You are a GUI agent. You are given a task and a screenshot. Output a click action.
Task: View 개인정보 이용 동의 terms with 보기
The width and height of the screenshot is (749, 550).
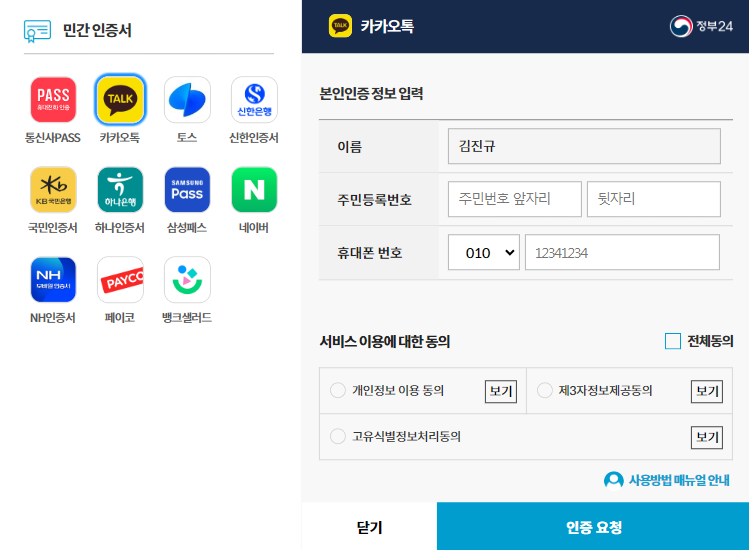(x=501, y=391)
